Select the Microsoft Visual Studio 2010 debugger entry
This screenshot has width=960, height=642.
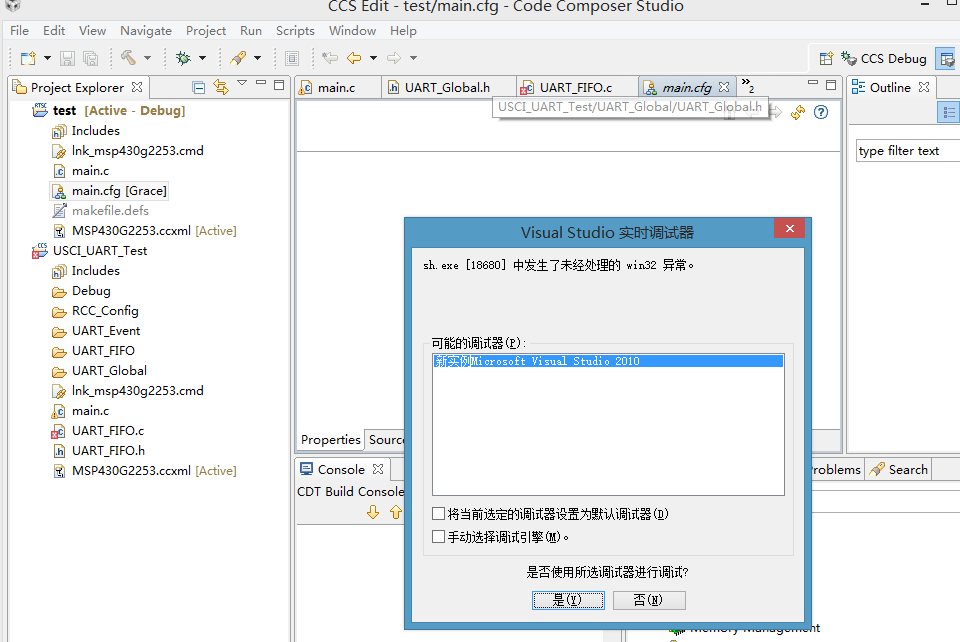point(608,361)
